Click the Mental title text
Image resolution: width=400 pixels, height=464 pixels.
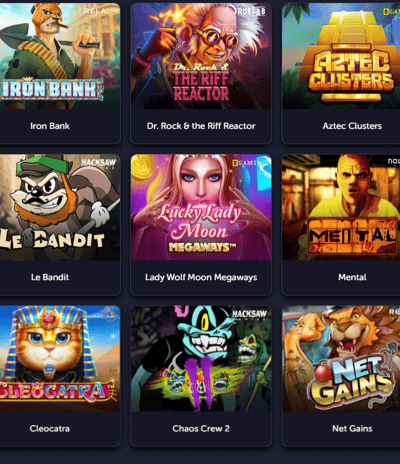tap(352, 277)
